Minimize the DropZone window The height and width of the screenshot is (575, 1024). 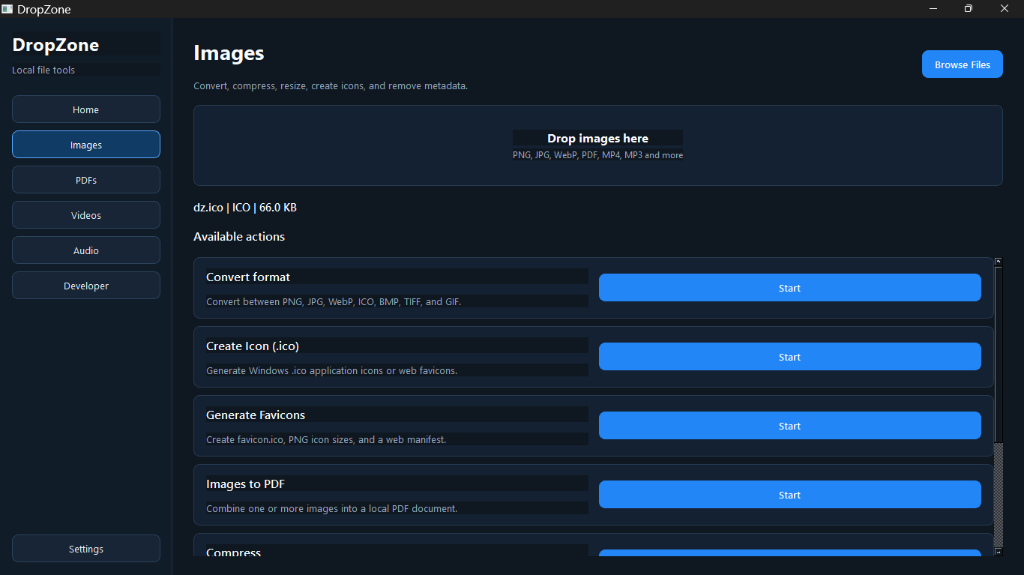point(933,8)
